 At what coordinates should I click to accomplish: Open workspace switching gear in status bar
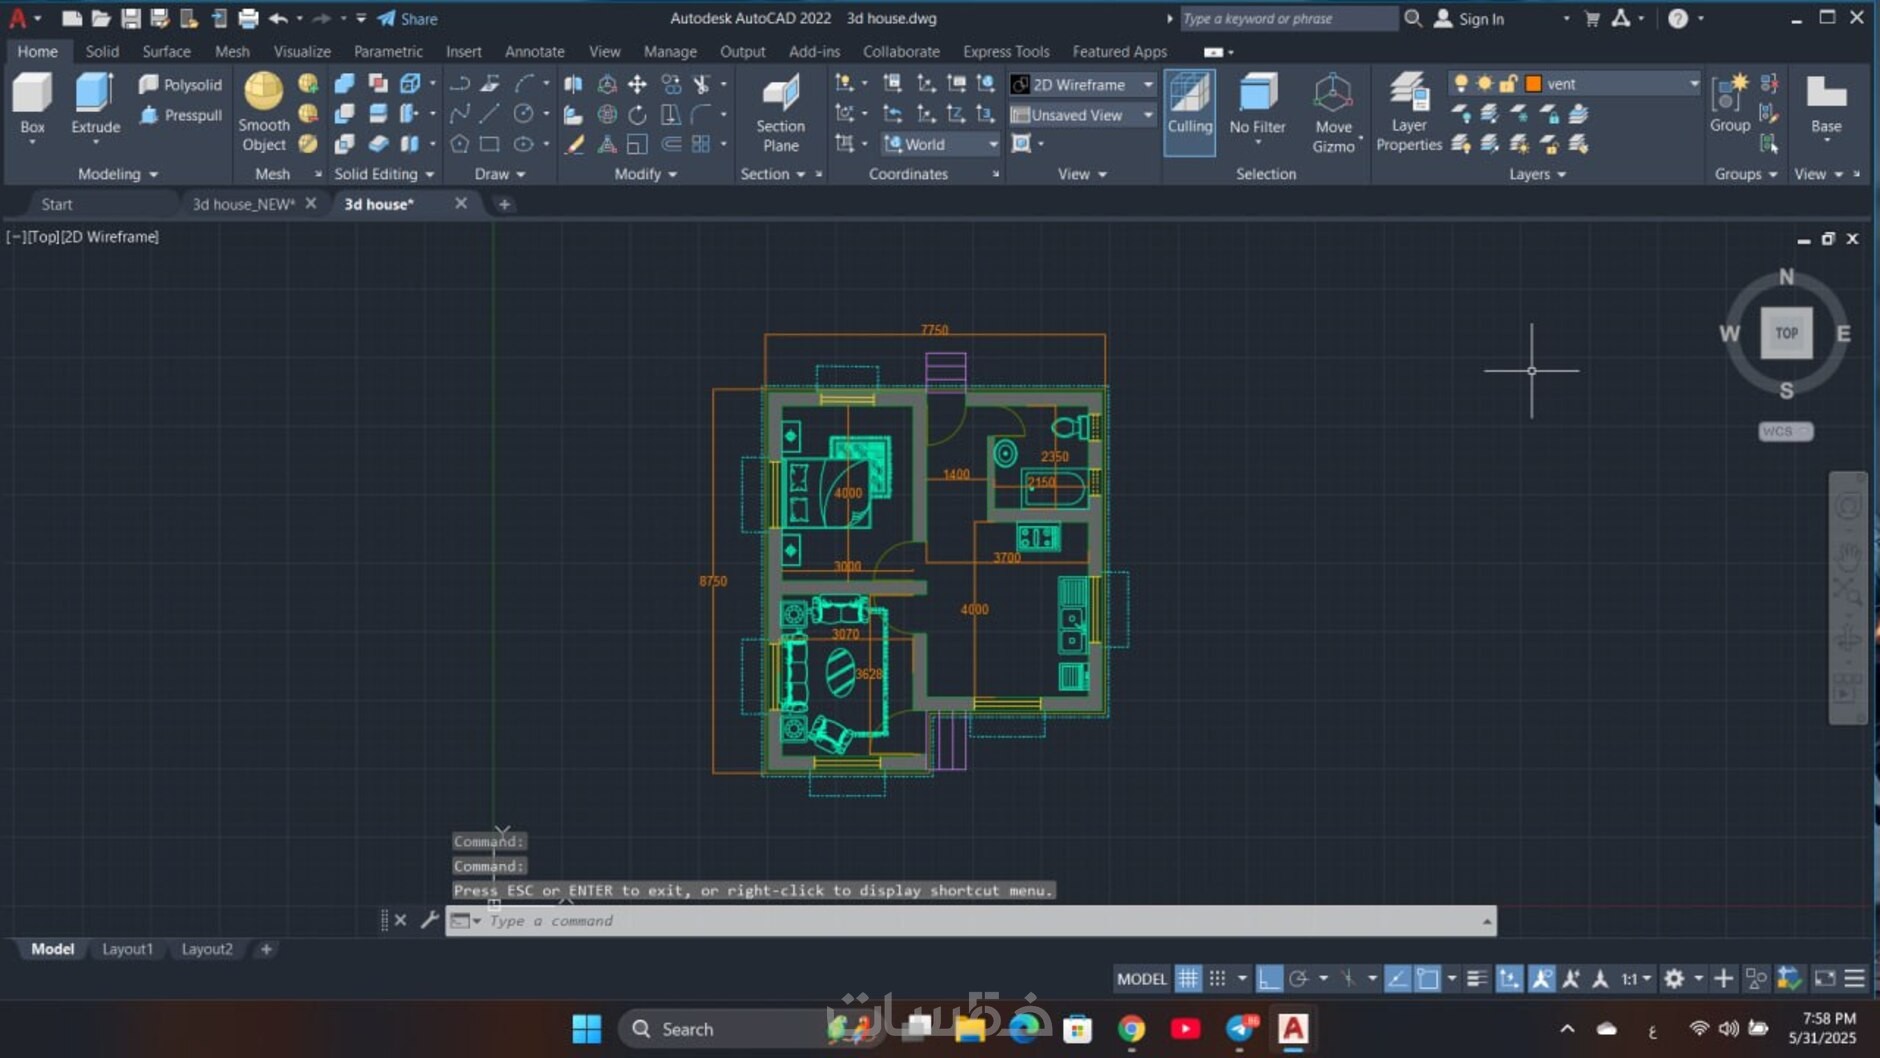pos(1674,979)
